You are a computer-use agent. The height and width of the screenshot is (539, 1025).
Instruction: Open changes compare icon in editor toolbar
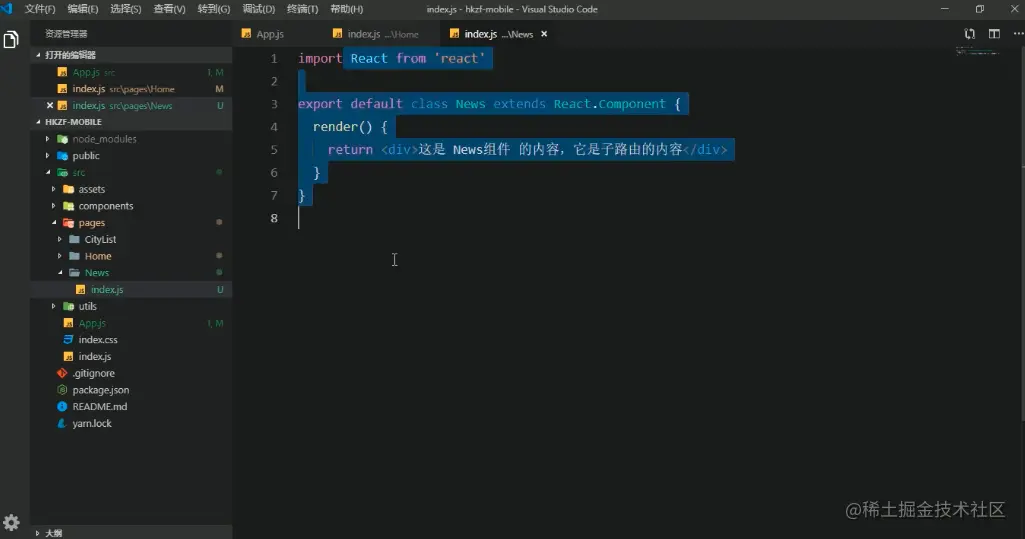(x=969, y=34)
